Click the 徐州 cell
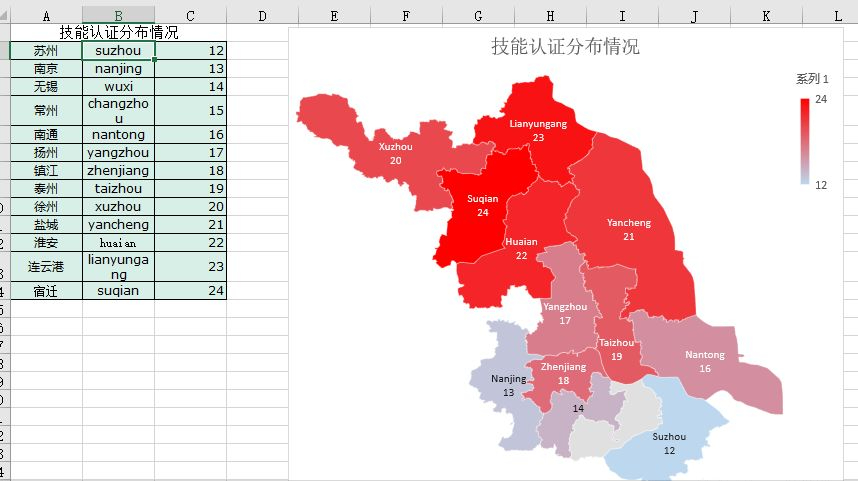Viewport: 858px width, 481px height. pyautogui.click(x=46, y=207)
